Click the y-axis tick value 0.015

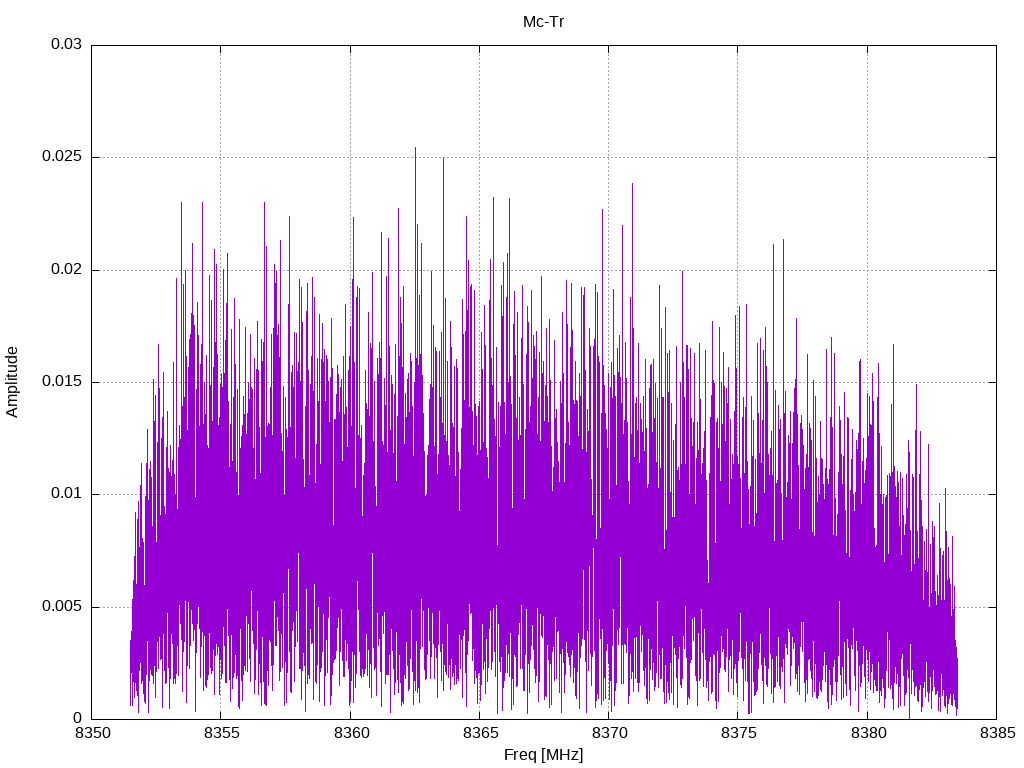[62, 381]
